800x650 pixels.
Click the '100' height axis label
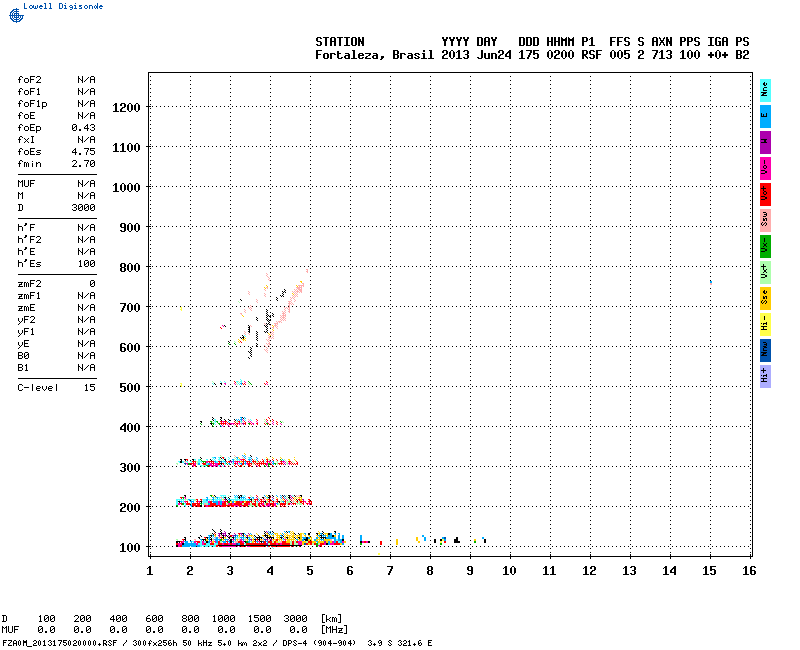point(130,548)
